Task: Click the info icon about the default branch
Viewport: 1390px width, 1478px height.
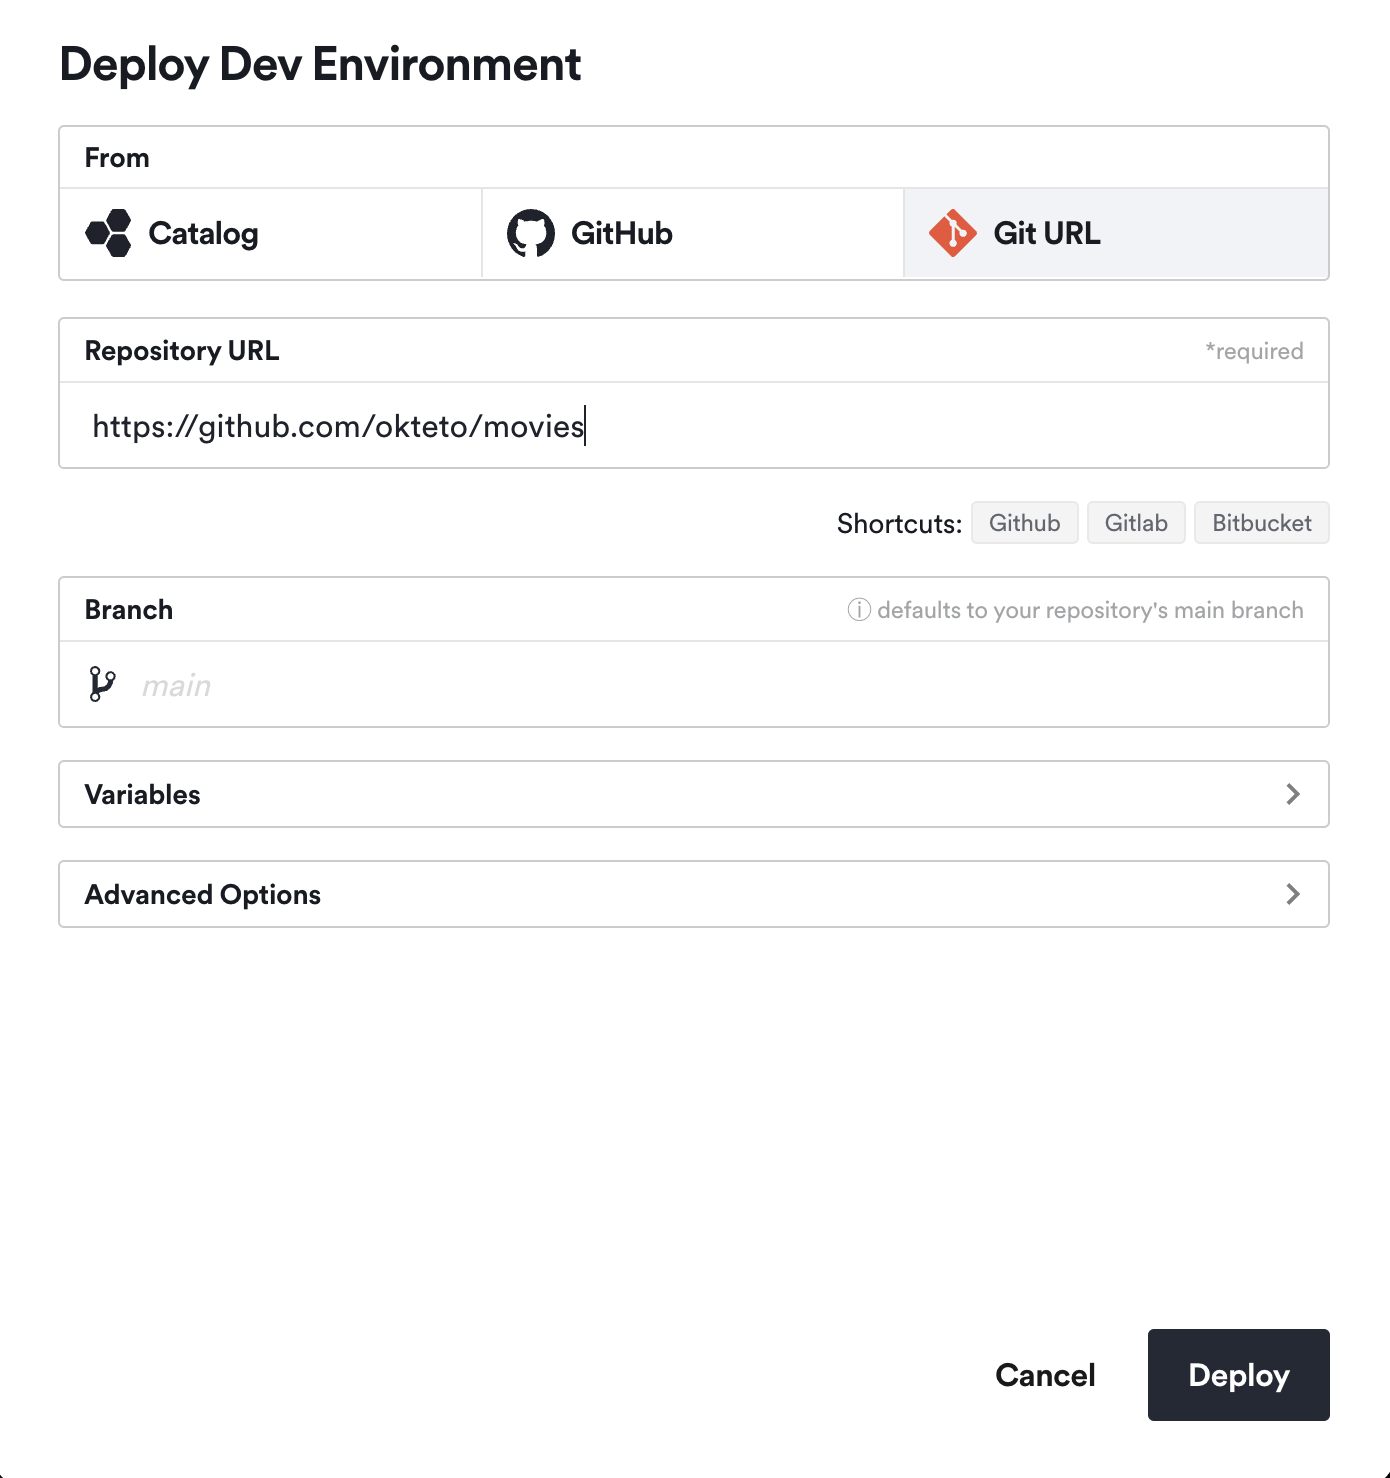Action: point(858,610)
